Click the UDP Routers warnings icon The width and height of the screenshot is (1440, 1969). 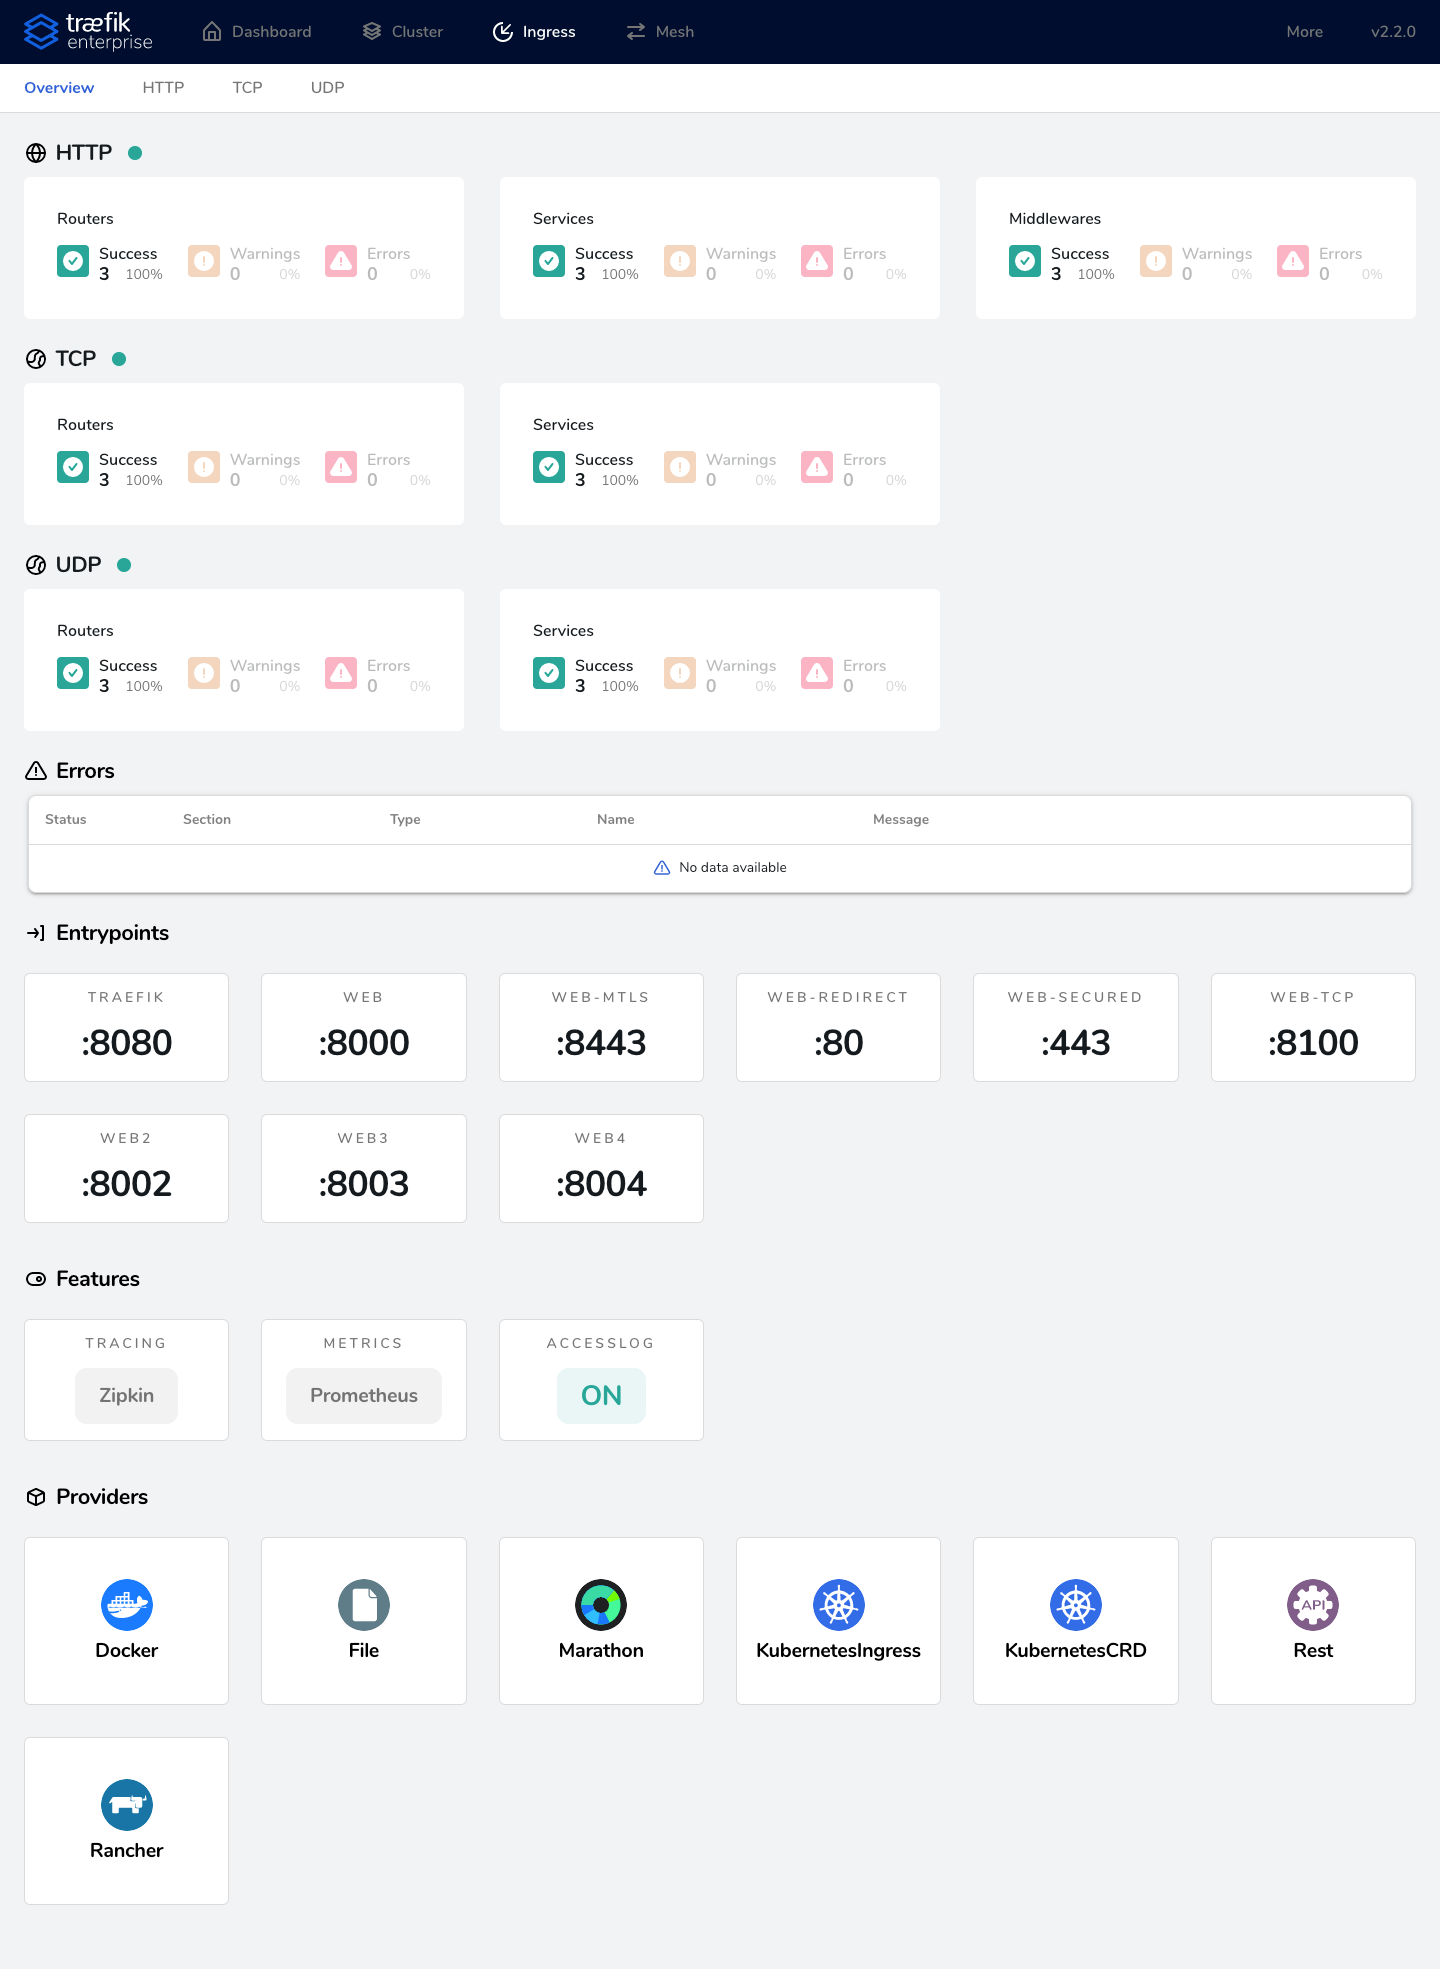point(204,674)
